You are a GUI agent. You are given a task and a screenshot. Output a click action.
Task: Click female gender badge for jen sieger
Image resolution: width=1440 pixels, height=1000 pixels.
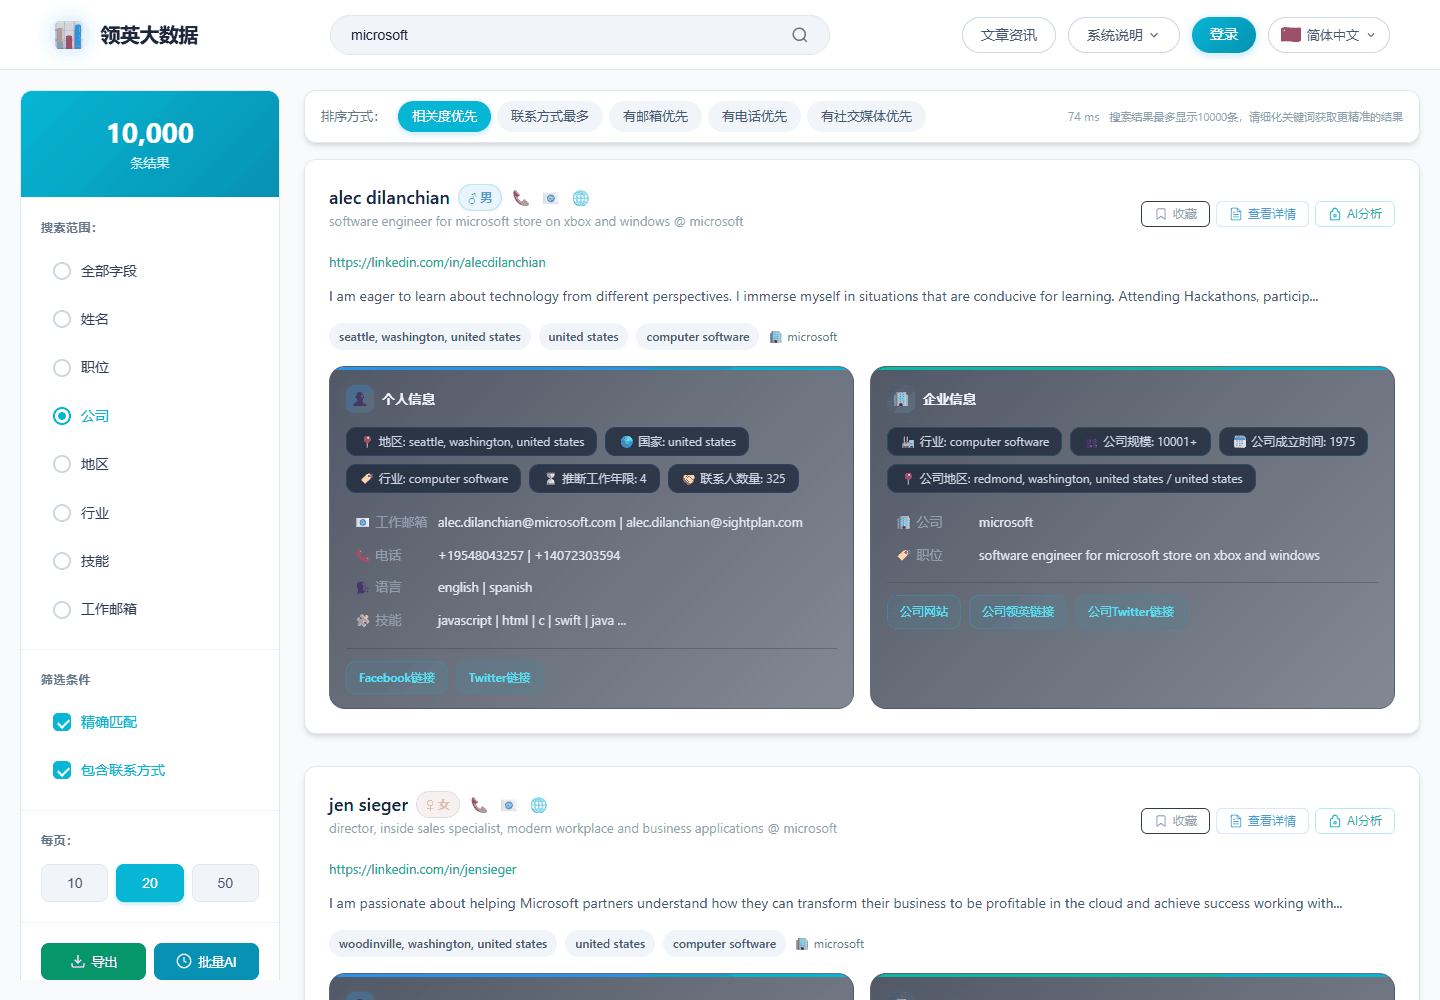pyautogui.click(x=438, y=805)
